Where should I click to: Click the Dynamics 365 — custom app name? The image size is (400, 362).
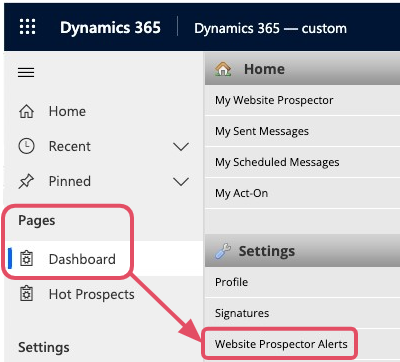click(x=270, y=28)
